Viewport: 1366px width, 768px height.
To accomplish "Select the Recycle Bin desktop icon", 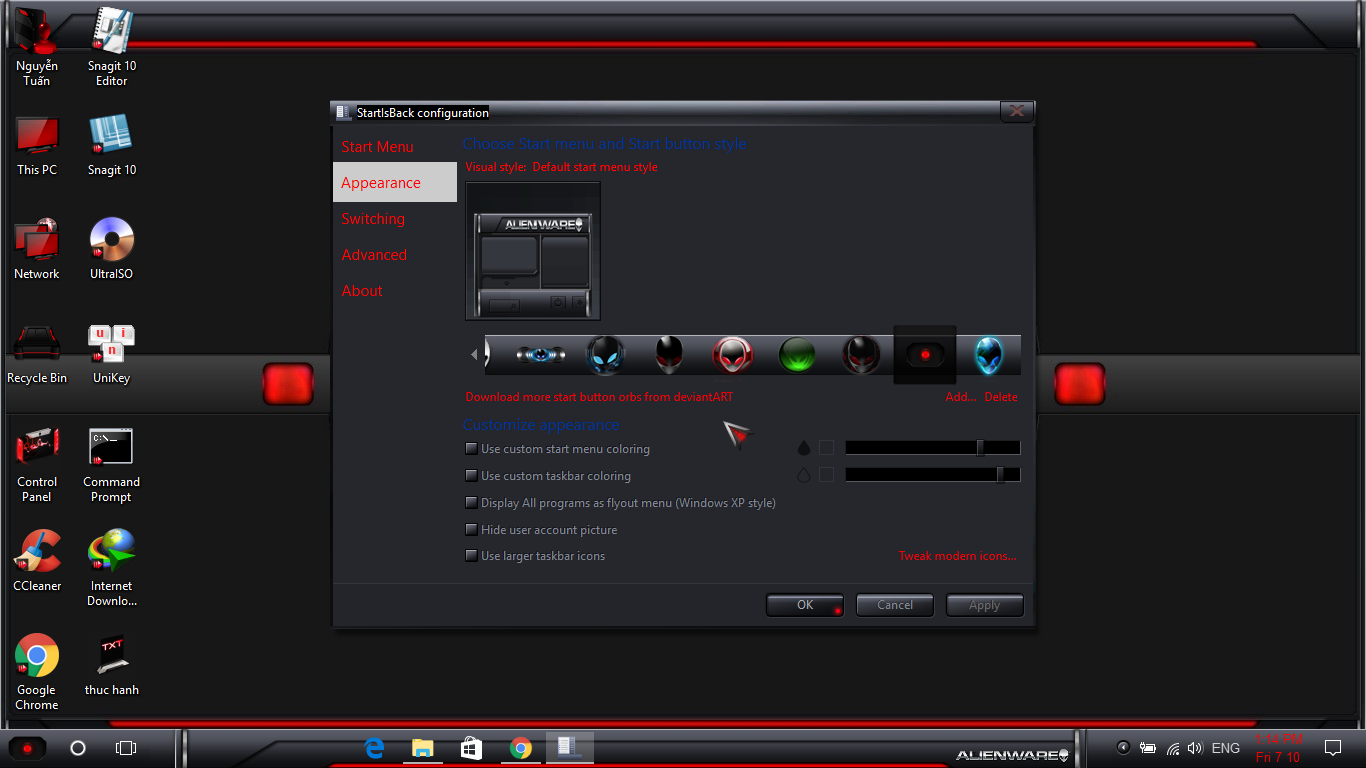I will point(37,354).
